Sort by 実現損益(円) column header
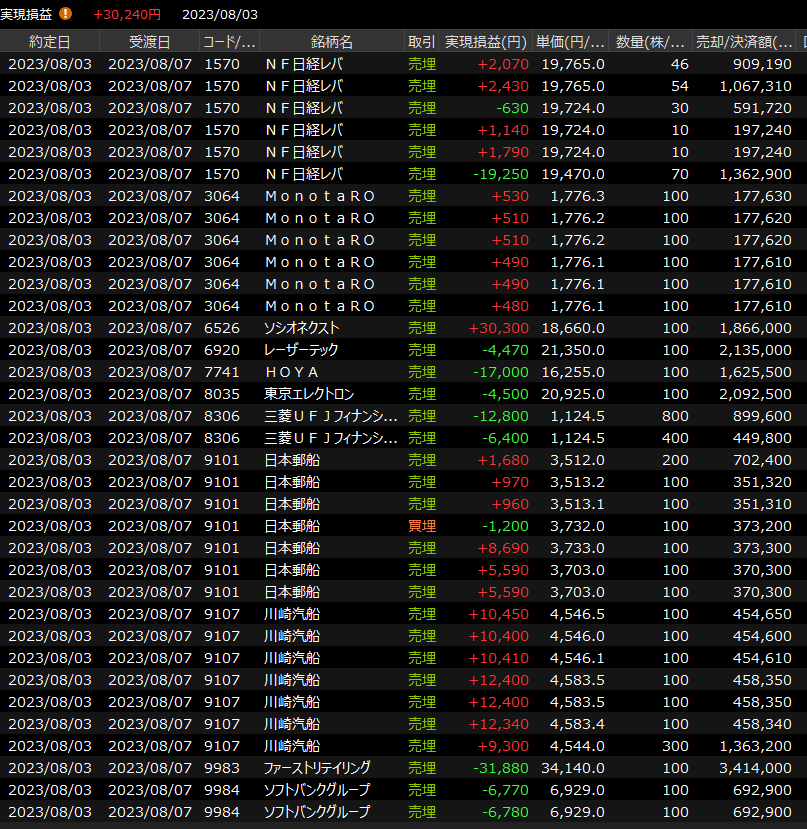Screen dimensions: 807x829 [485, 42]
